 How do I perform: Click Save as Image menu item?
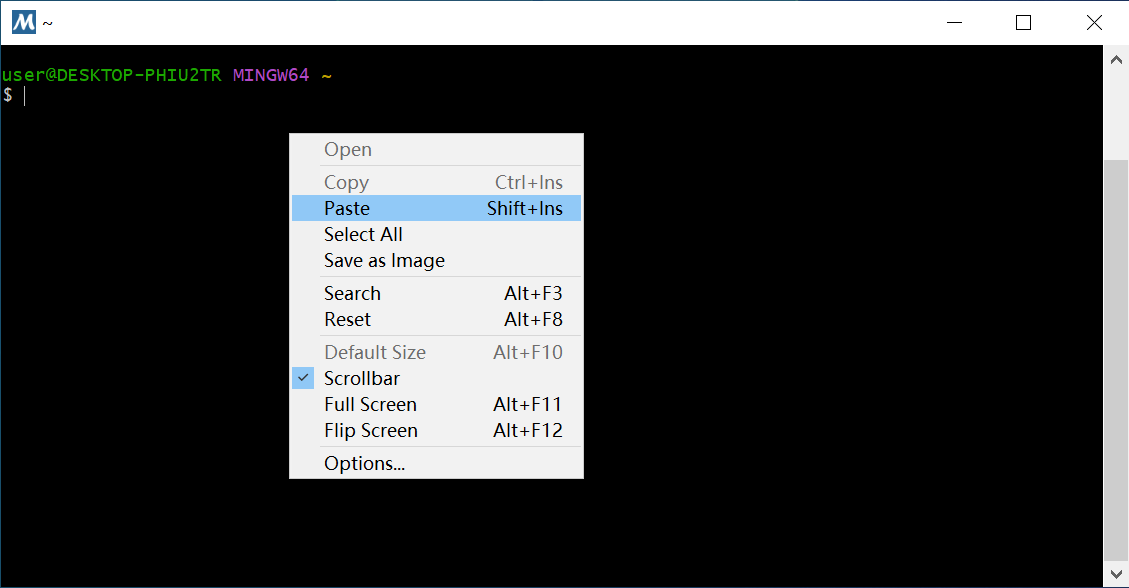pyautogui.click(x=384, y=261)
